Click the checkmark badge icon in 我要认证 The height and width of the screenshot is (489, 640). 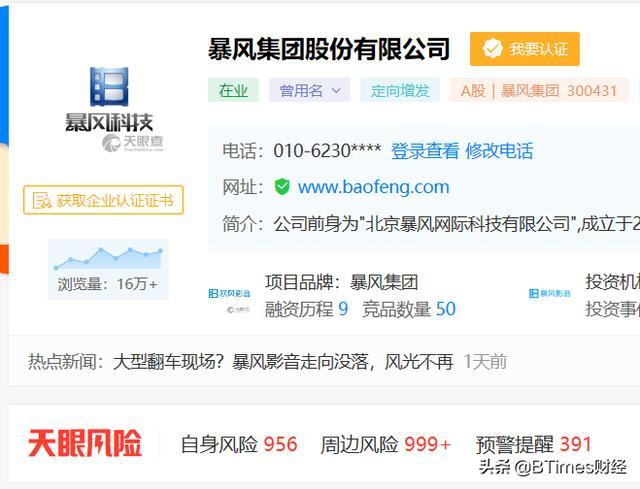pyautogui.click(x=492, y=49)
